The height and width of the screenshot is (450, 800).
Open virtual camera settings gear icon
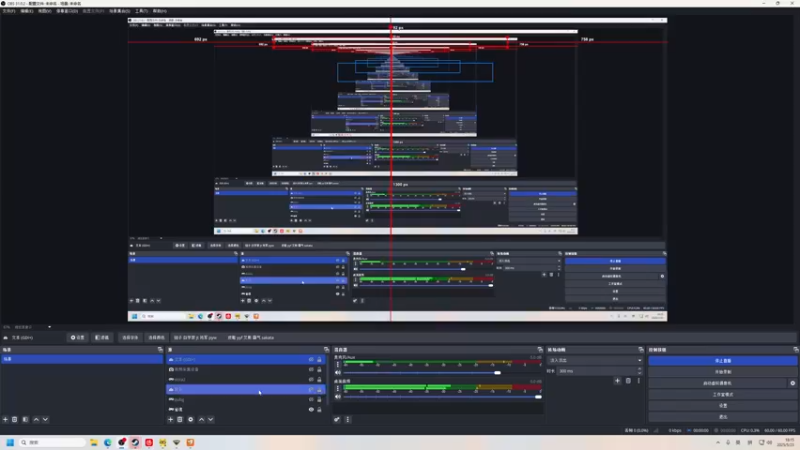pyautogui.click(x=792, y=383)
